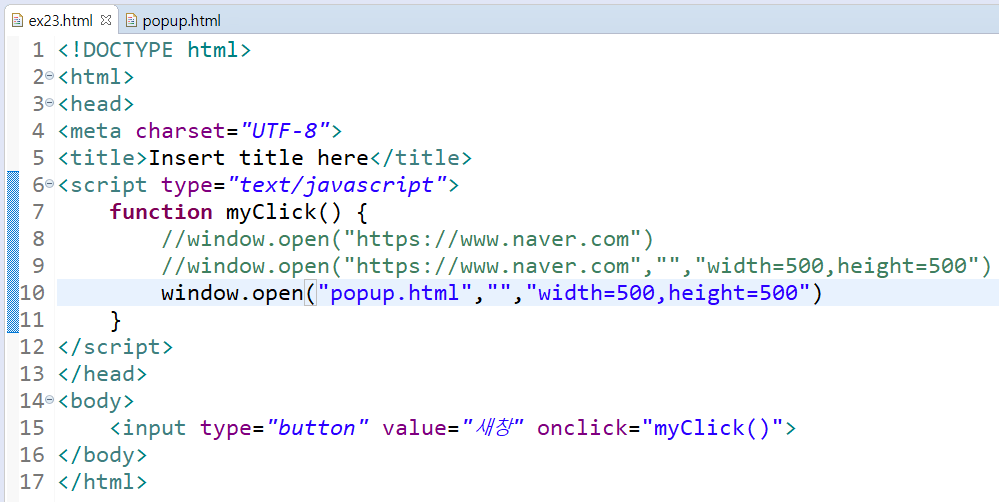Click the commented naver.com line 8

click(x=408, y=239)
